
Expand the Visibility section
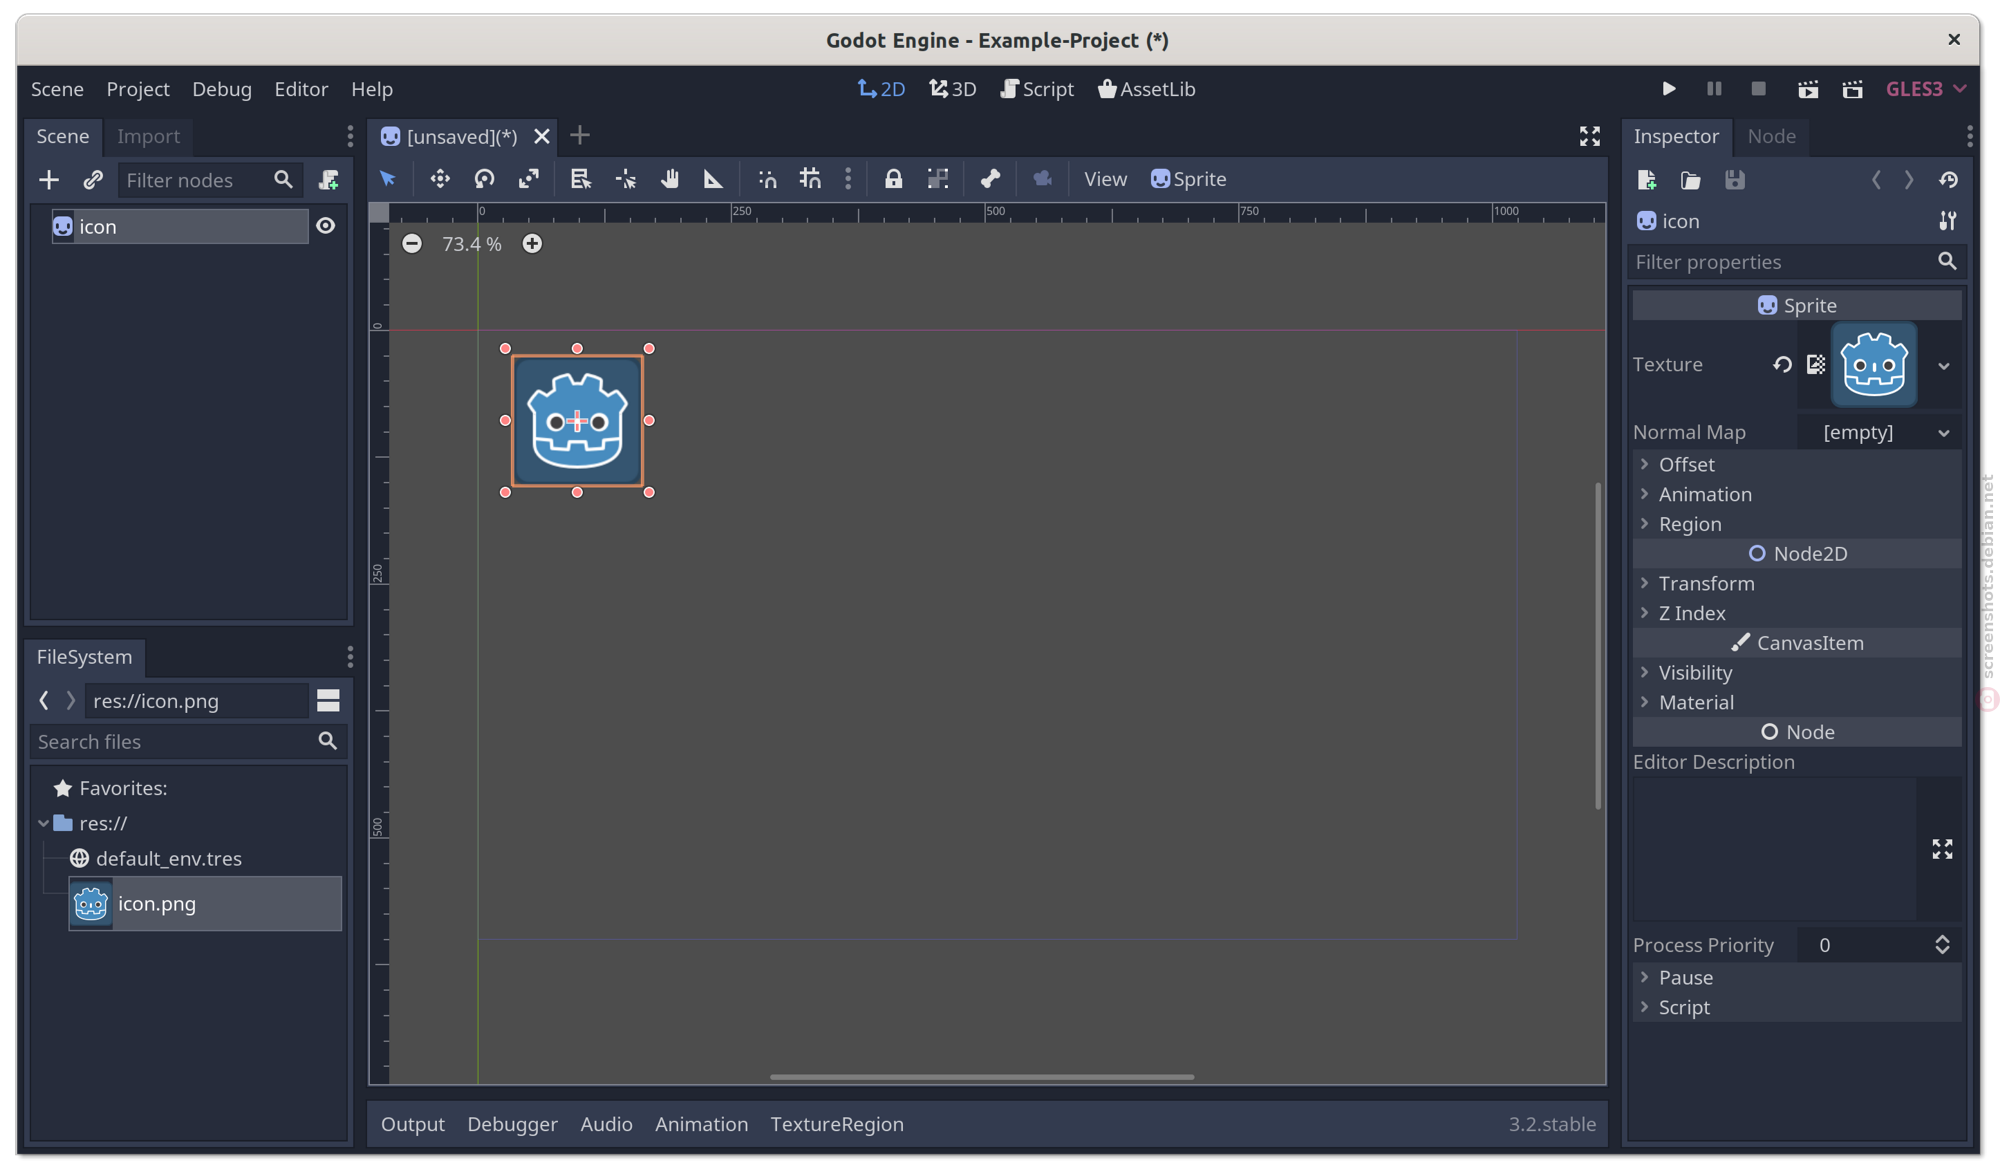[1797, 672]
